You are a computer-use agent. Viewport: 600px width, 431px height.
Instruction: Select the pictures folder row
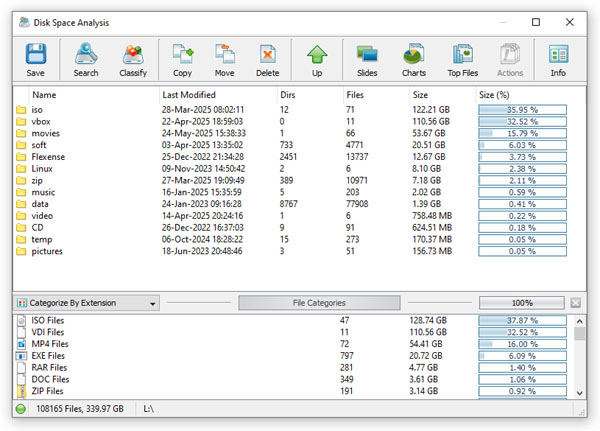(292, 251)
